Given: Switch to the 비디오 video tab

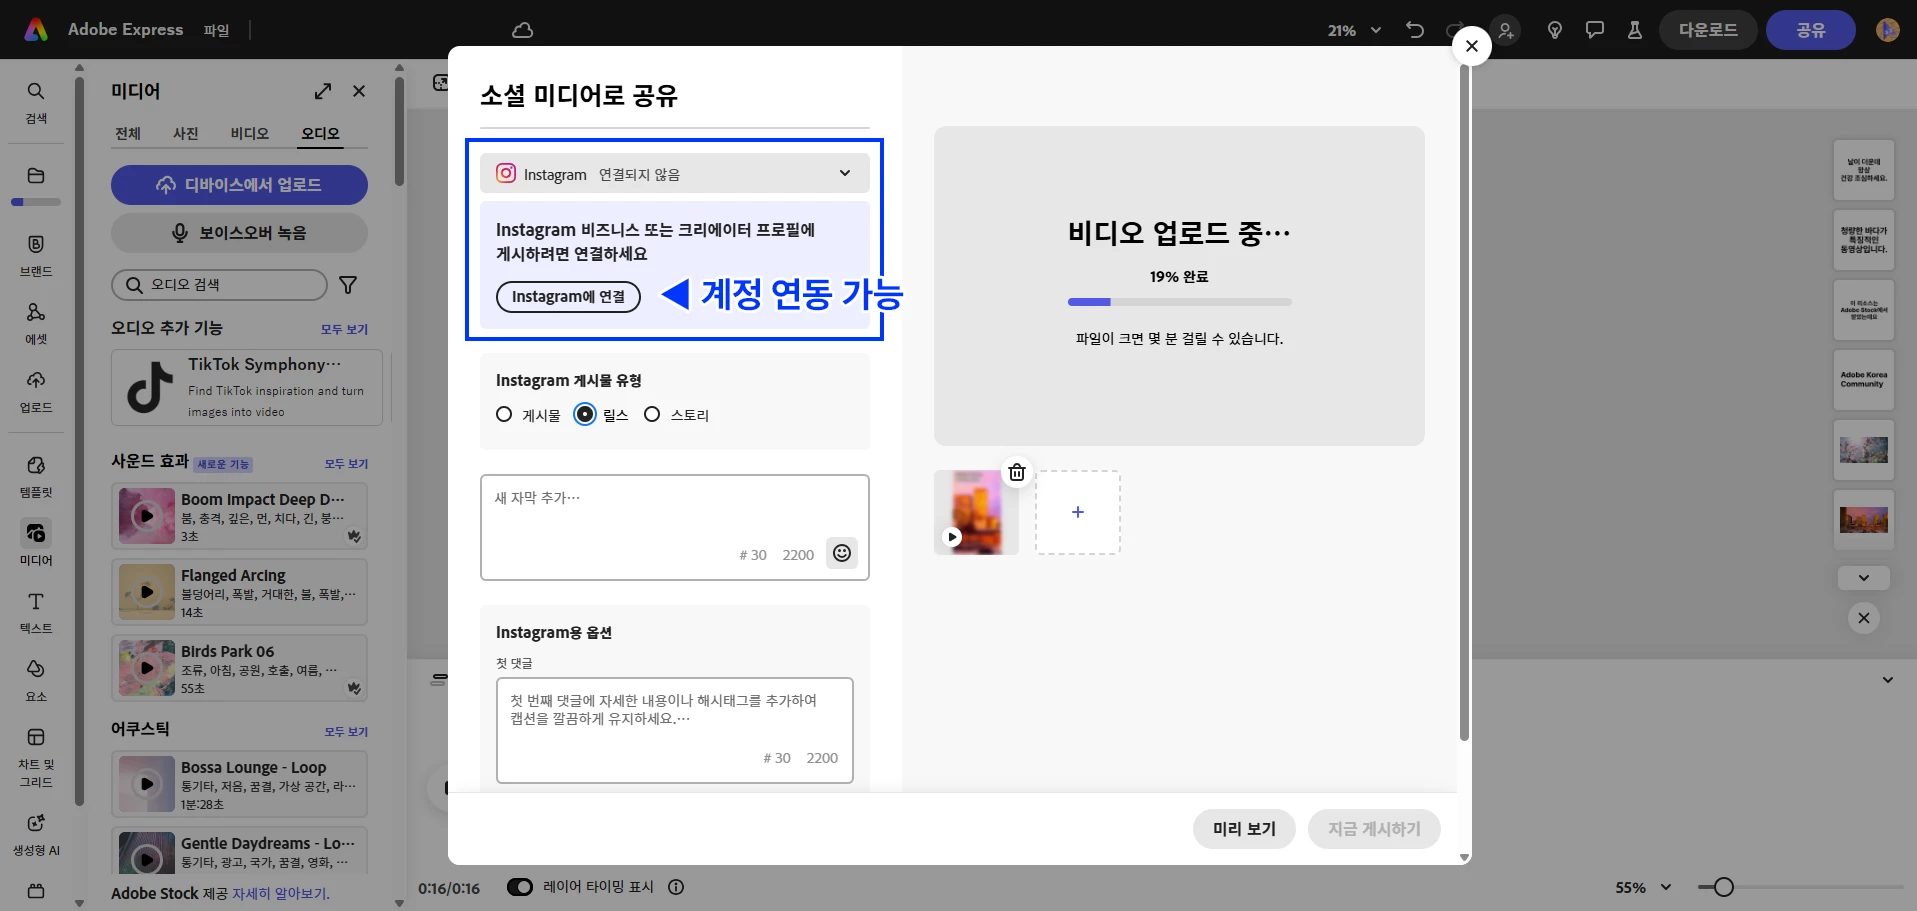Looking at the screenshot, I should 250,134.
